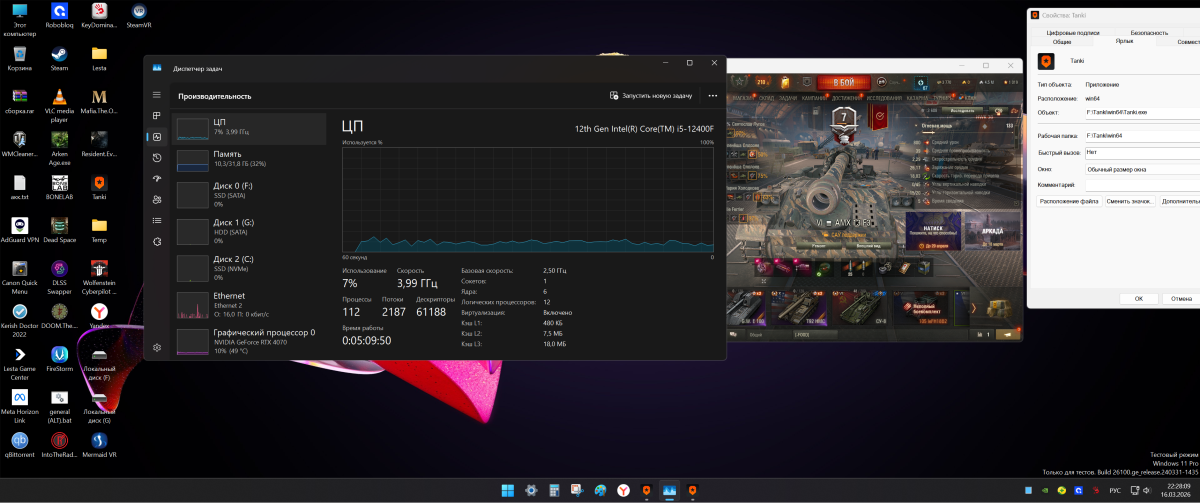The width and height of the screenshot is (1200, 503).
Task: Open SteamVR desktop shortcut
Action: coord(139,17)
